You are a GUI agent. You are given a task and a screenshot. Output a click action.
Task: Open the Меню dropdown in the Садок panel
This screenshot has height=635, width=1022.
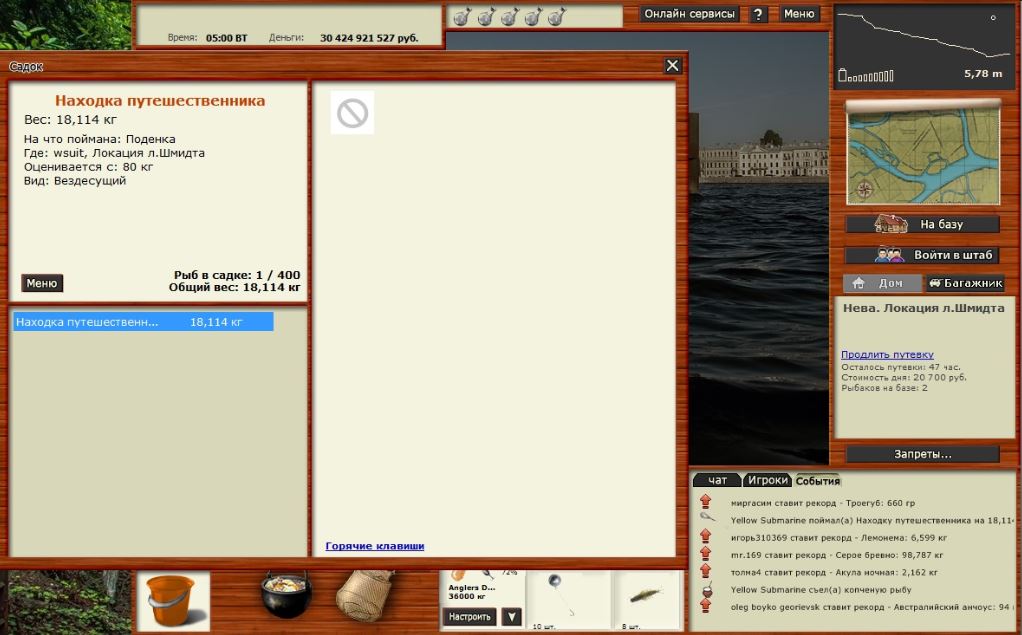42,283
